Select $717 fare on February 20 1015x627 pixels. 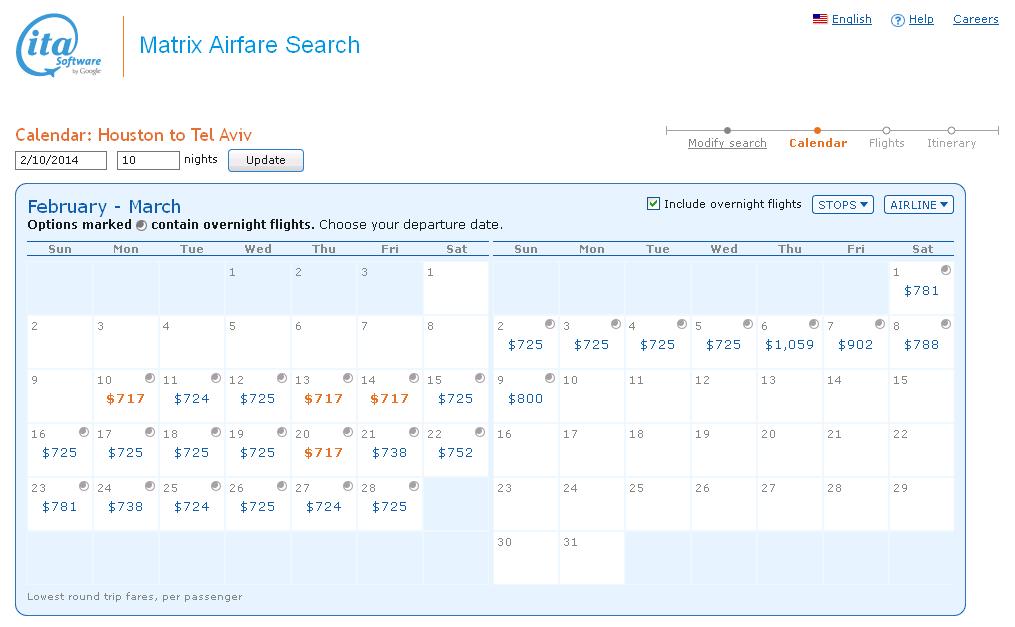coord(324,453)
